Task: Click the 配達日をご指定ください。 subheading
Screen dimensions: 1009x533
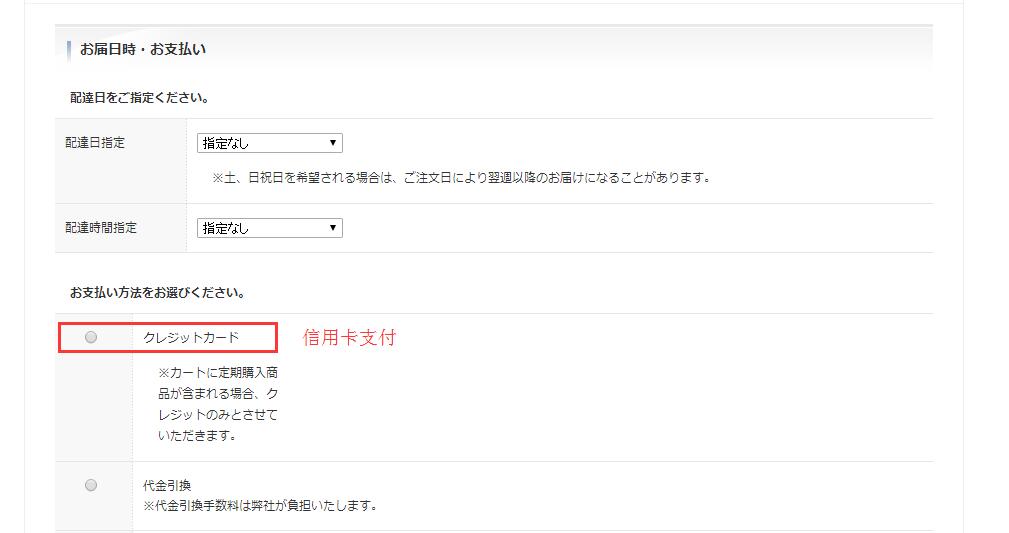Action: click(x=139, y=98)
